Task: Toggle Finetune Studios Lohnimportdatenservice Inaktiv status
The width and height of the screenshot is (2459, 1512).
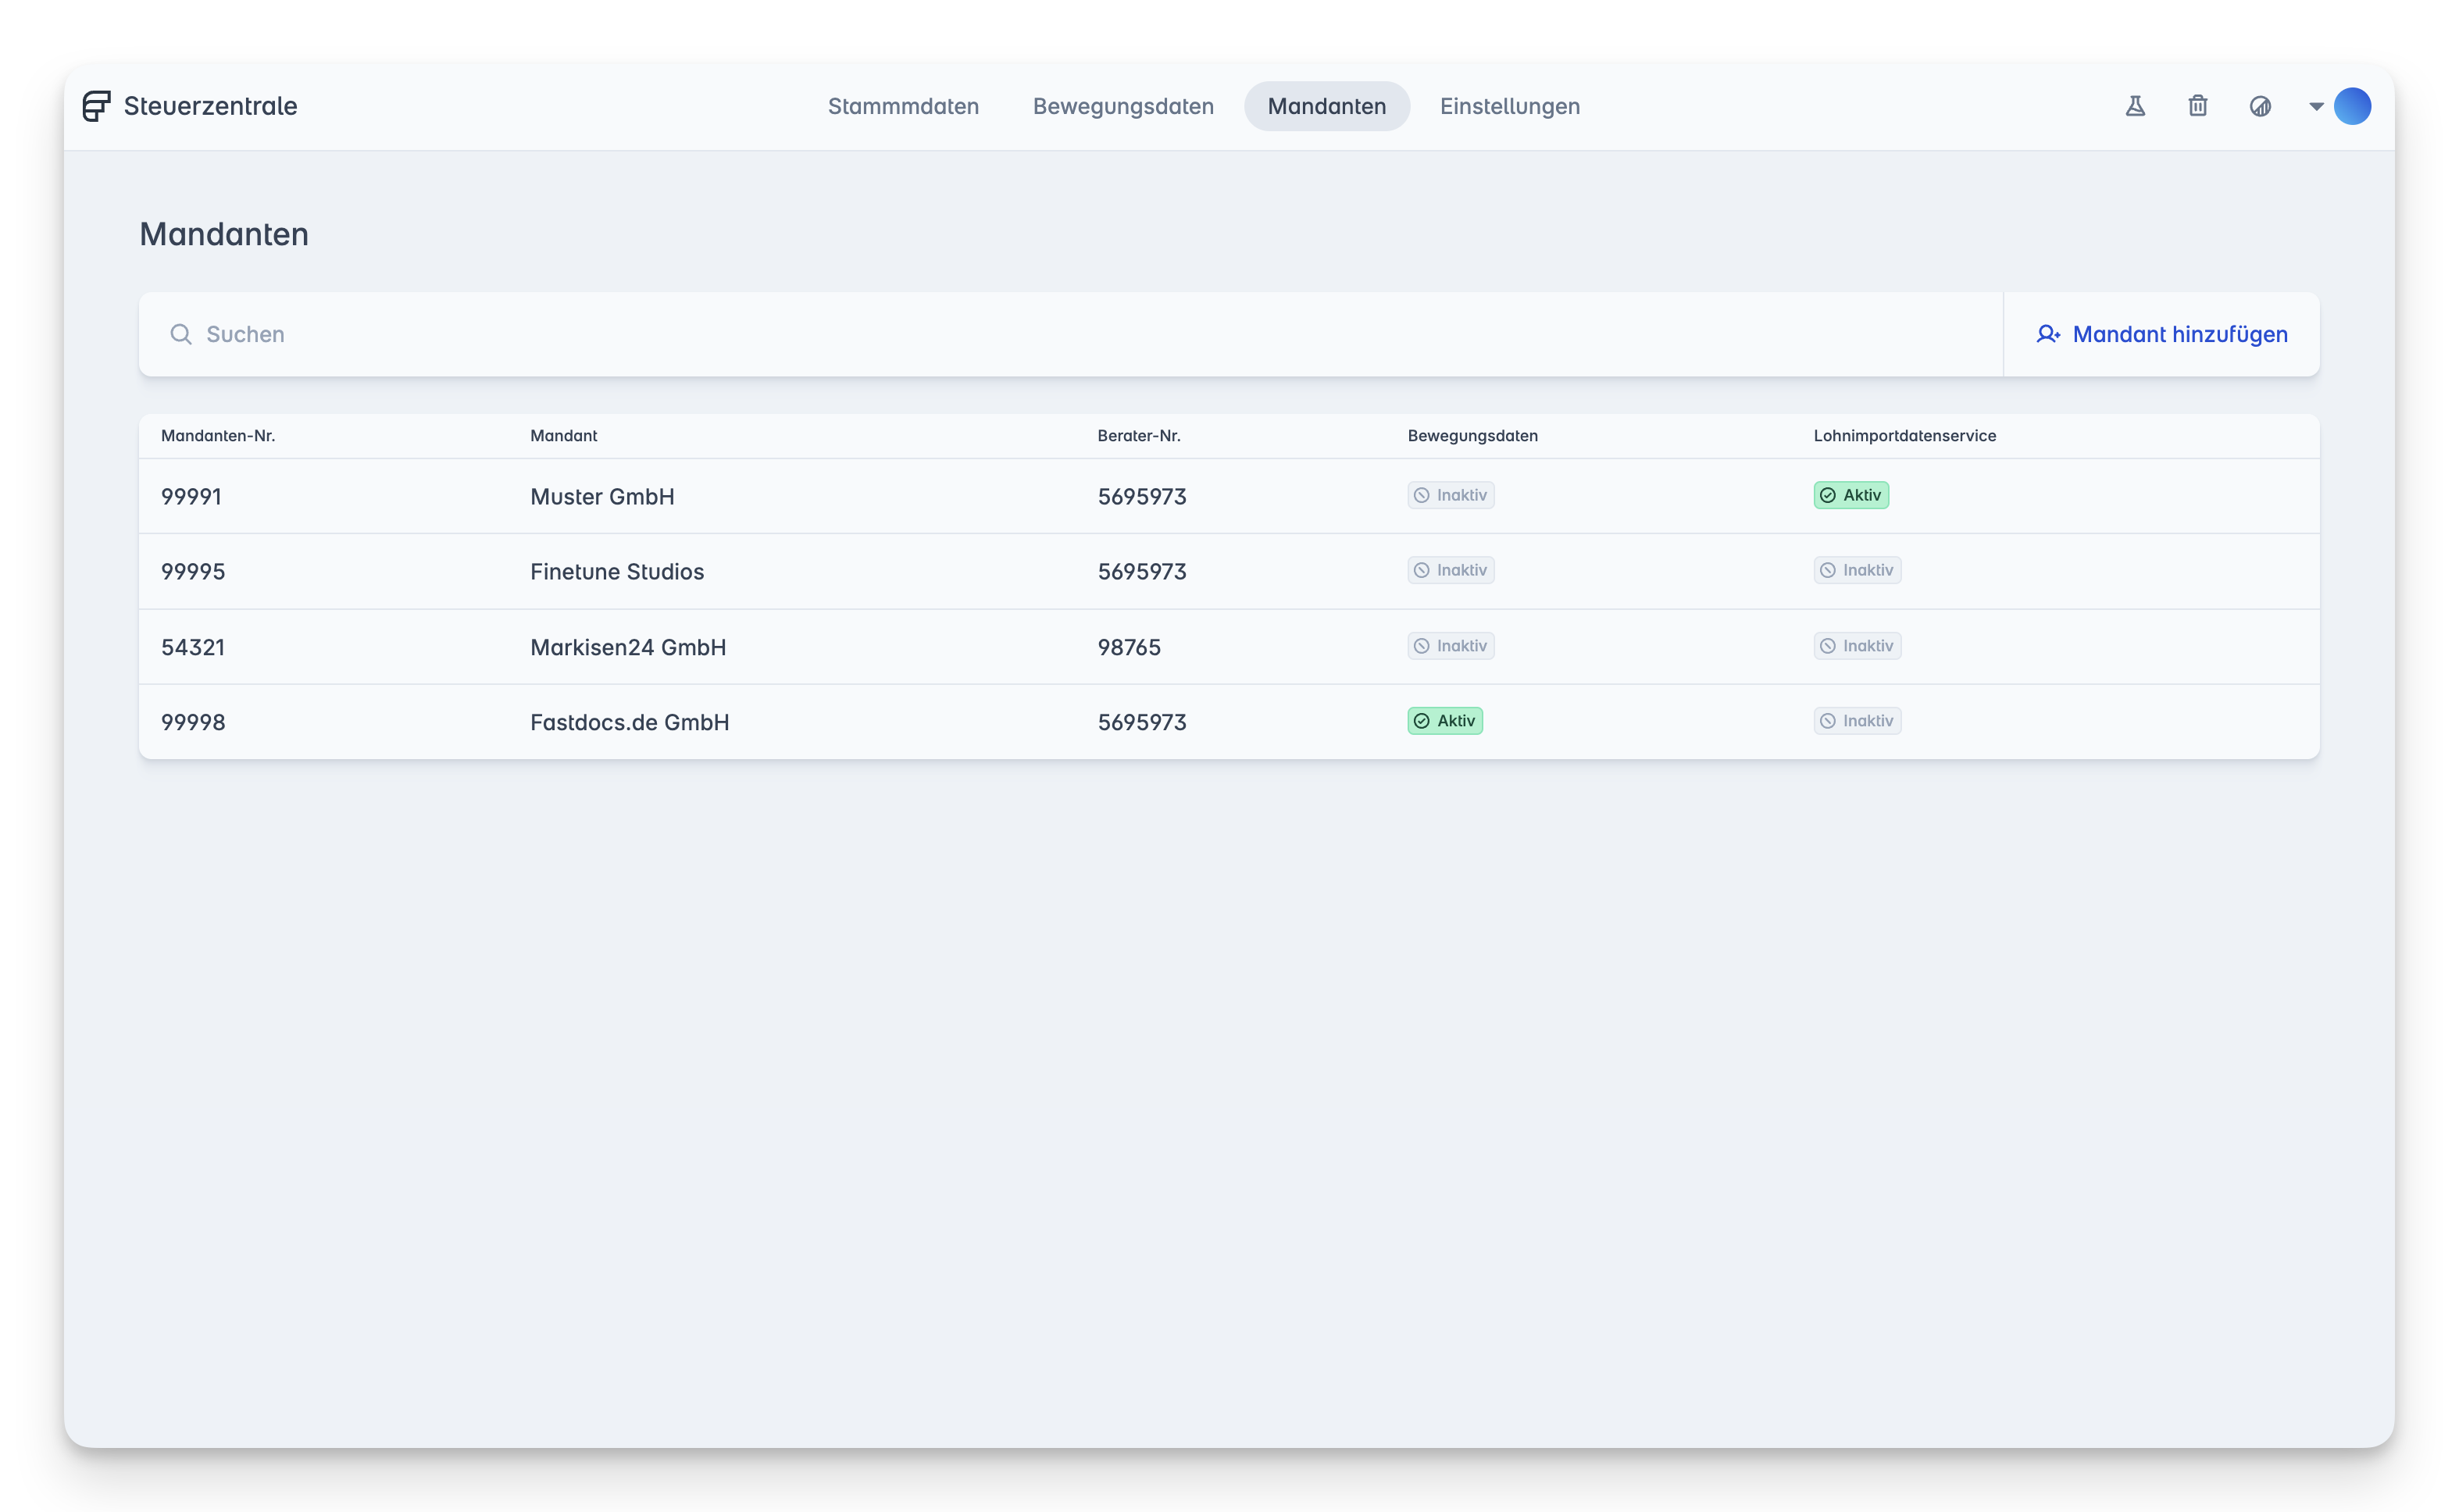Action: point(1856,570)
